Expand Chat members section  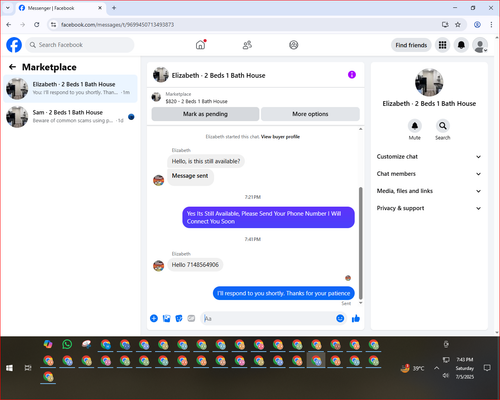tap(429, 174)
